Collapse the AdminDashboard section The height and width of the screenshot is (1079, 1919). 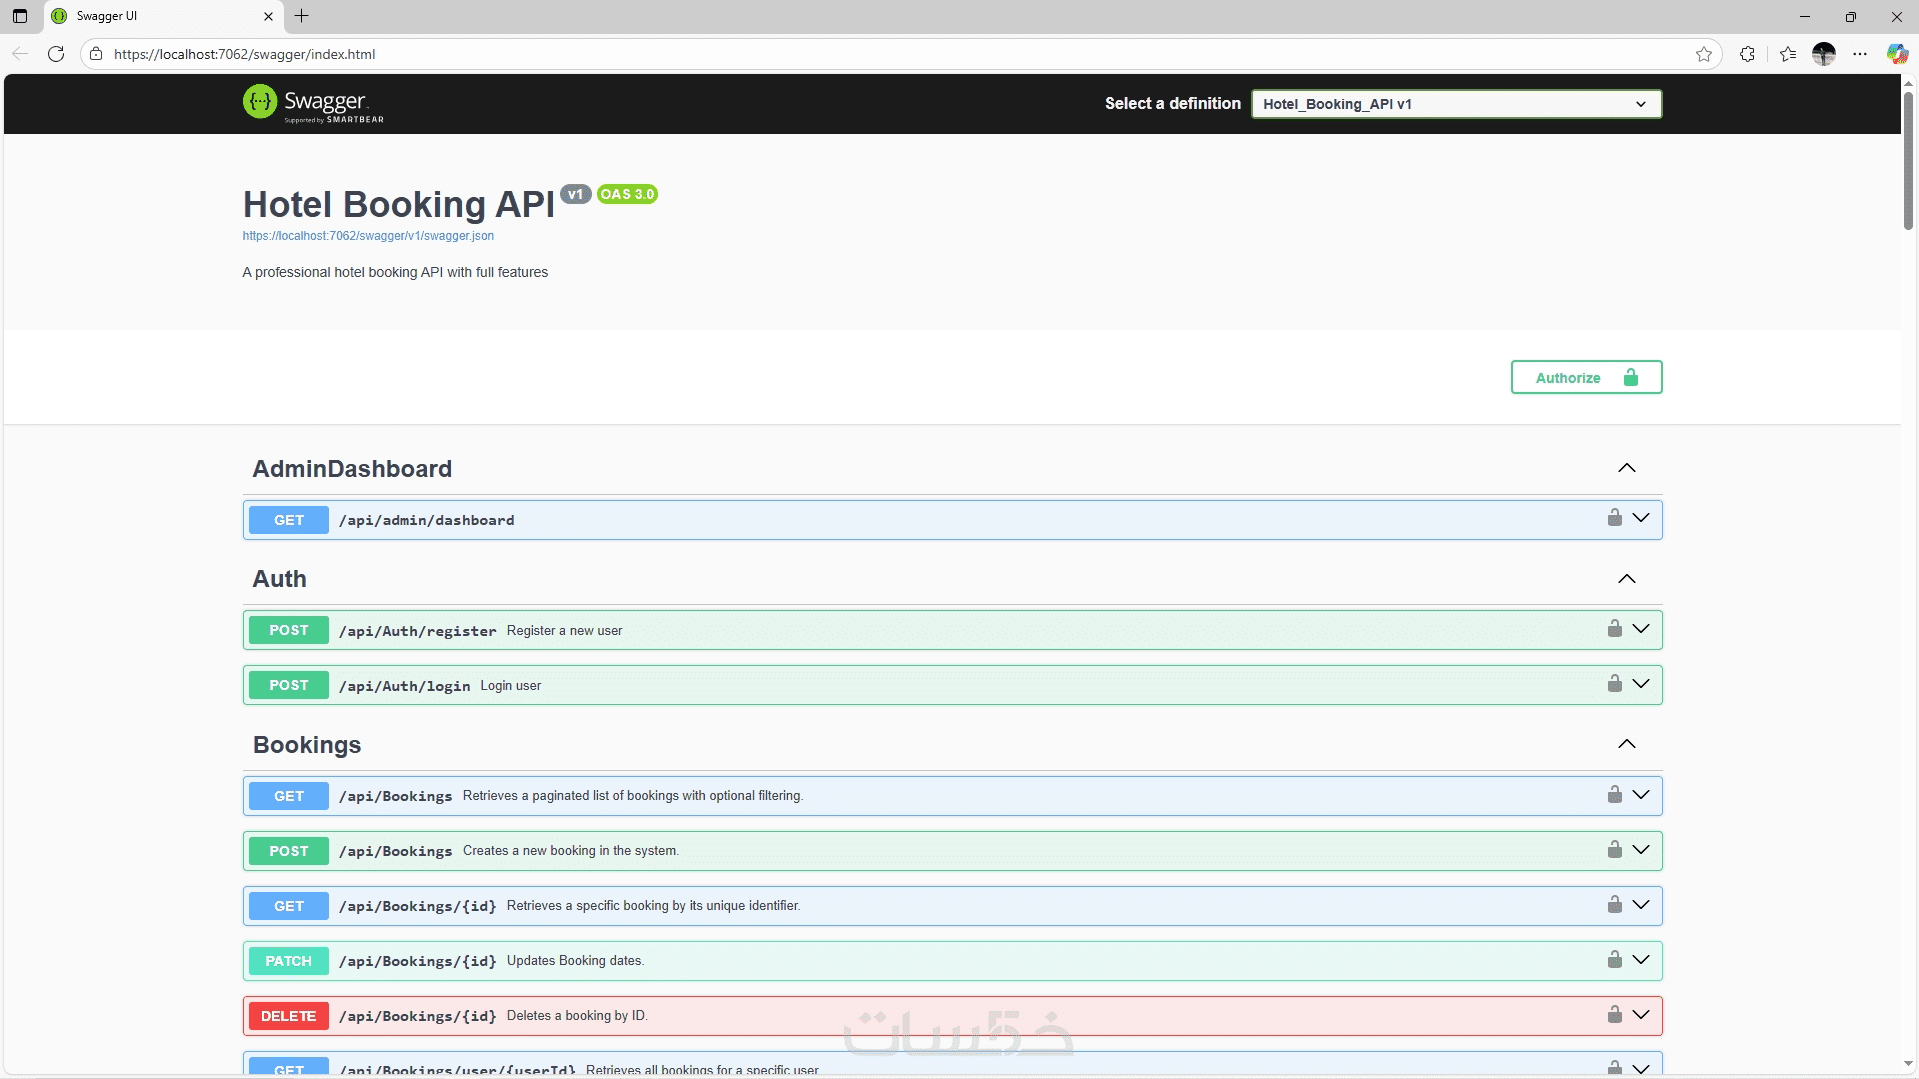pyautogui.click(x=1627, y=468)
